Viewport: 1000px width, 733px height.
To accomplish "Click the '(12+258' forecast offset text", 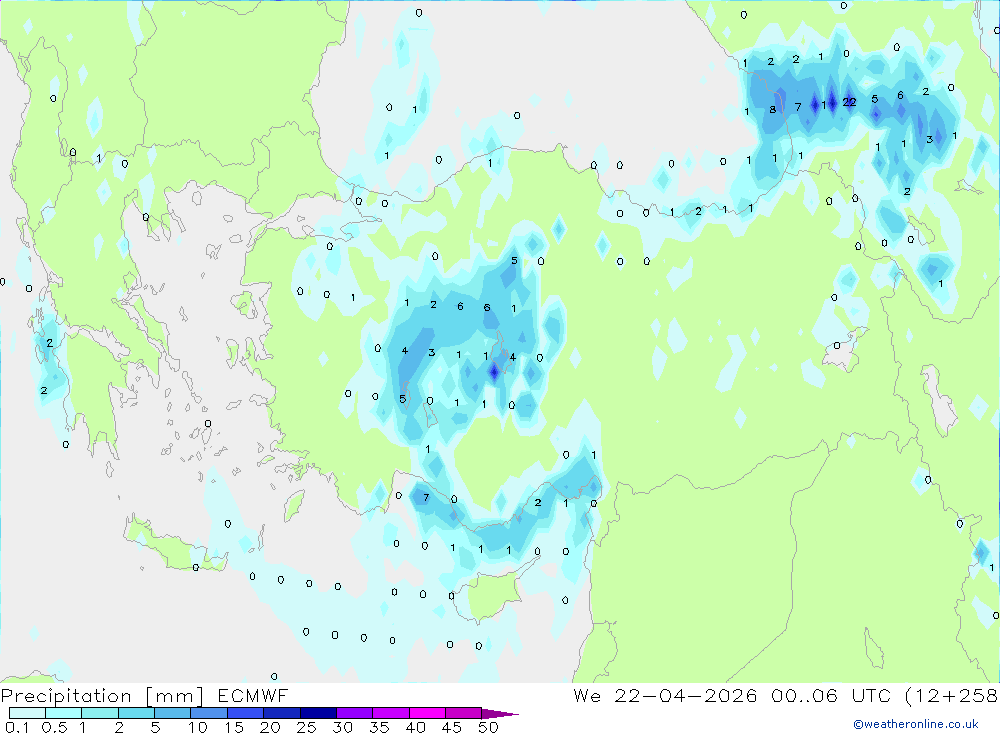I will (x=952, y=696).
